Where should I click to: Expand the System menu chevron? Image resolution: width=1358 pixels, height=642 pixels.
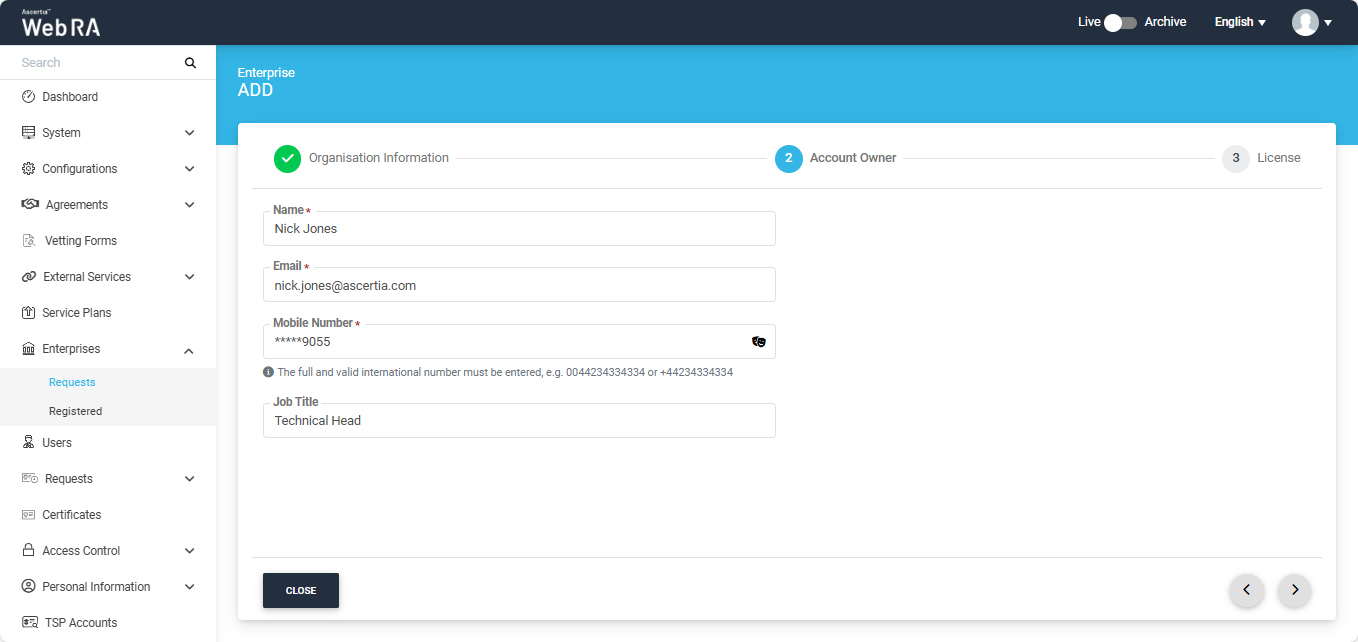(190, 133)
